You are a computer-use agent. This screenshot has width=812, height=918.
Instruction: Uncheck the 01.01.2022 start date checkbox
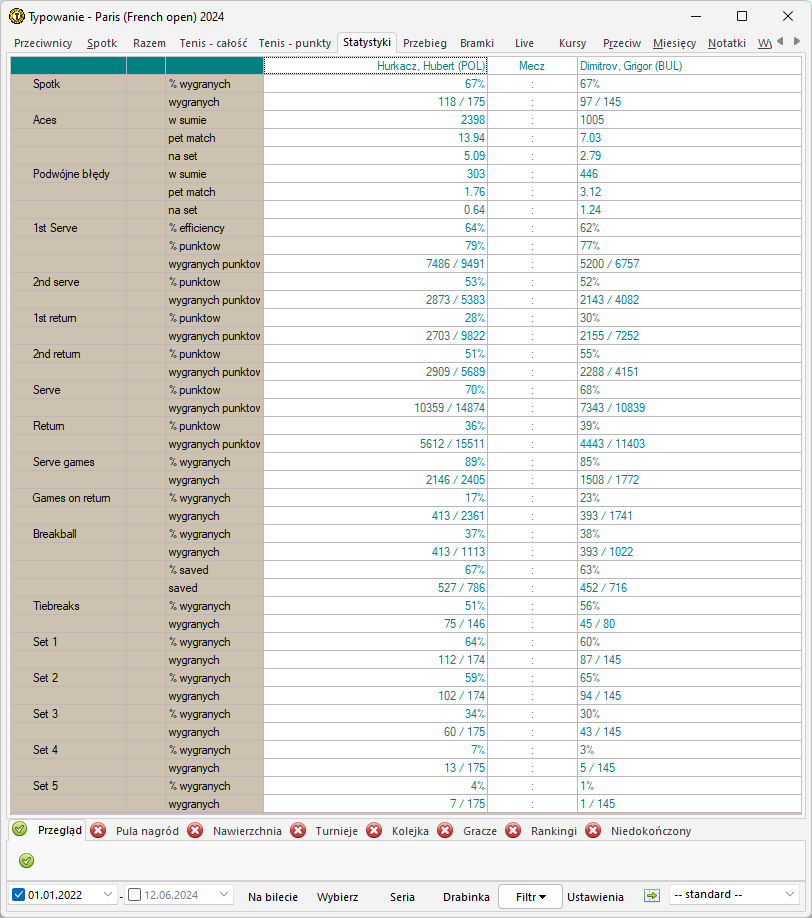click(x=19, y=896)
